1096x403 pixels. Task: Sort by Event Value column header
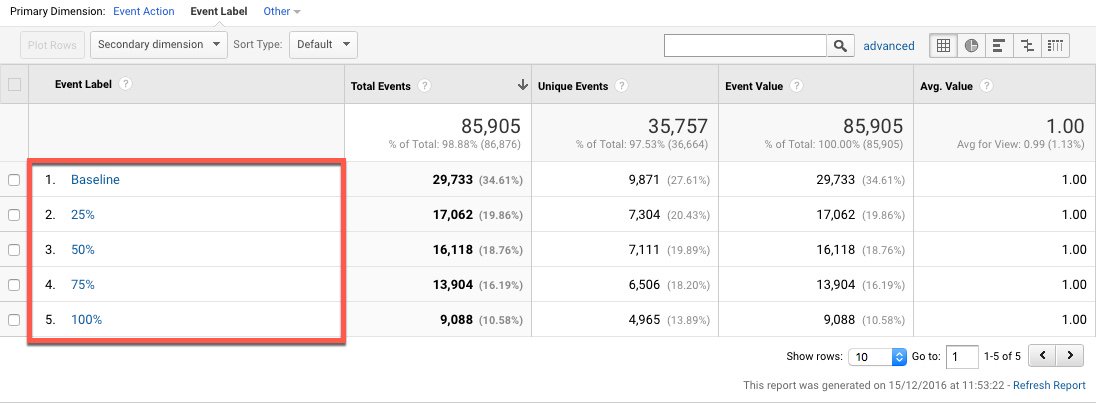click(754, 87)
